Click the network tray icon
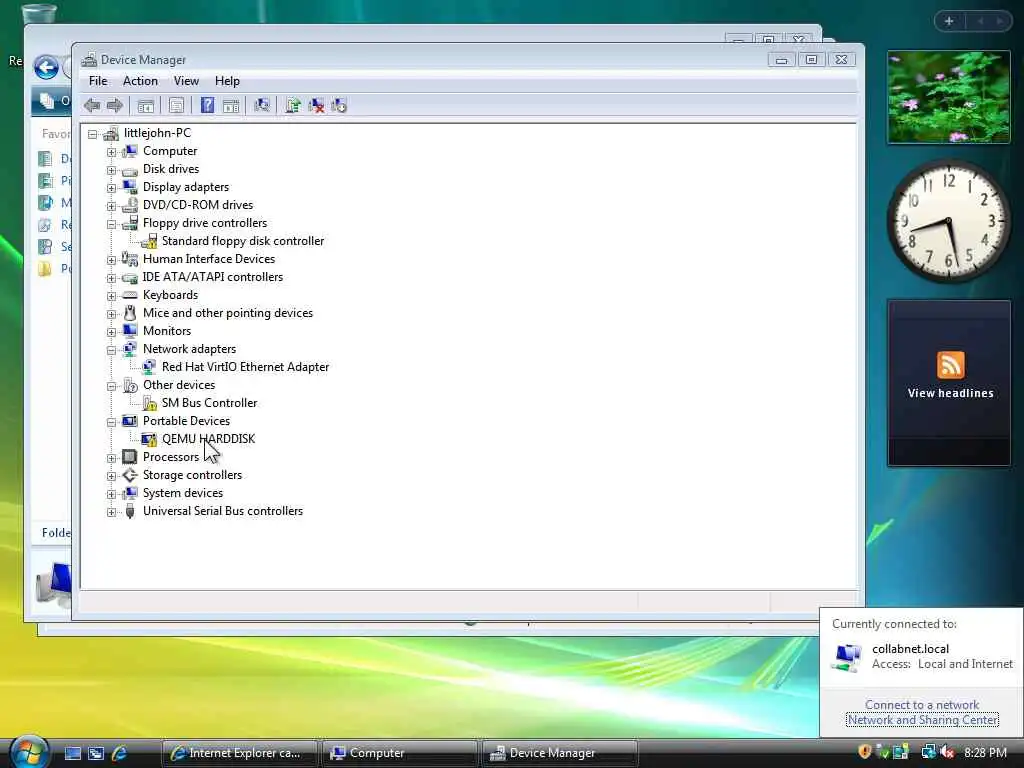 [928, 752]
